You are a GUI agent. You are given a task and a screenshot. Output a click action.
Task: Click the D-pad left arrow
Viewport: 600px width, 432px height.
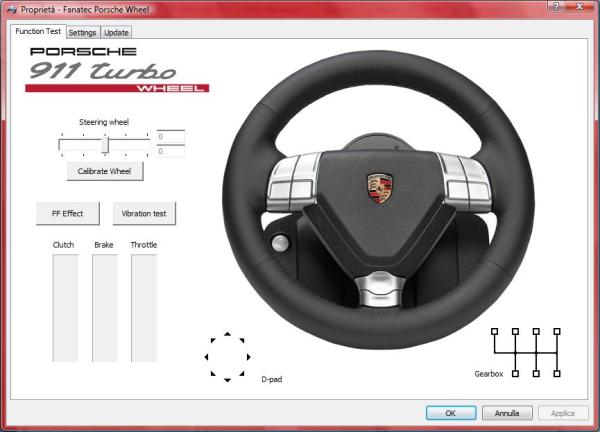pyautogui.click(x=206, y=357)
